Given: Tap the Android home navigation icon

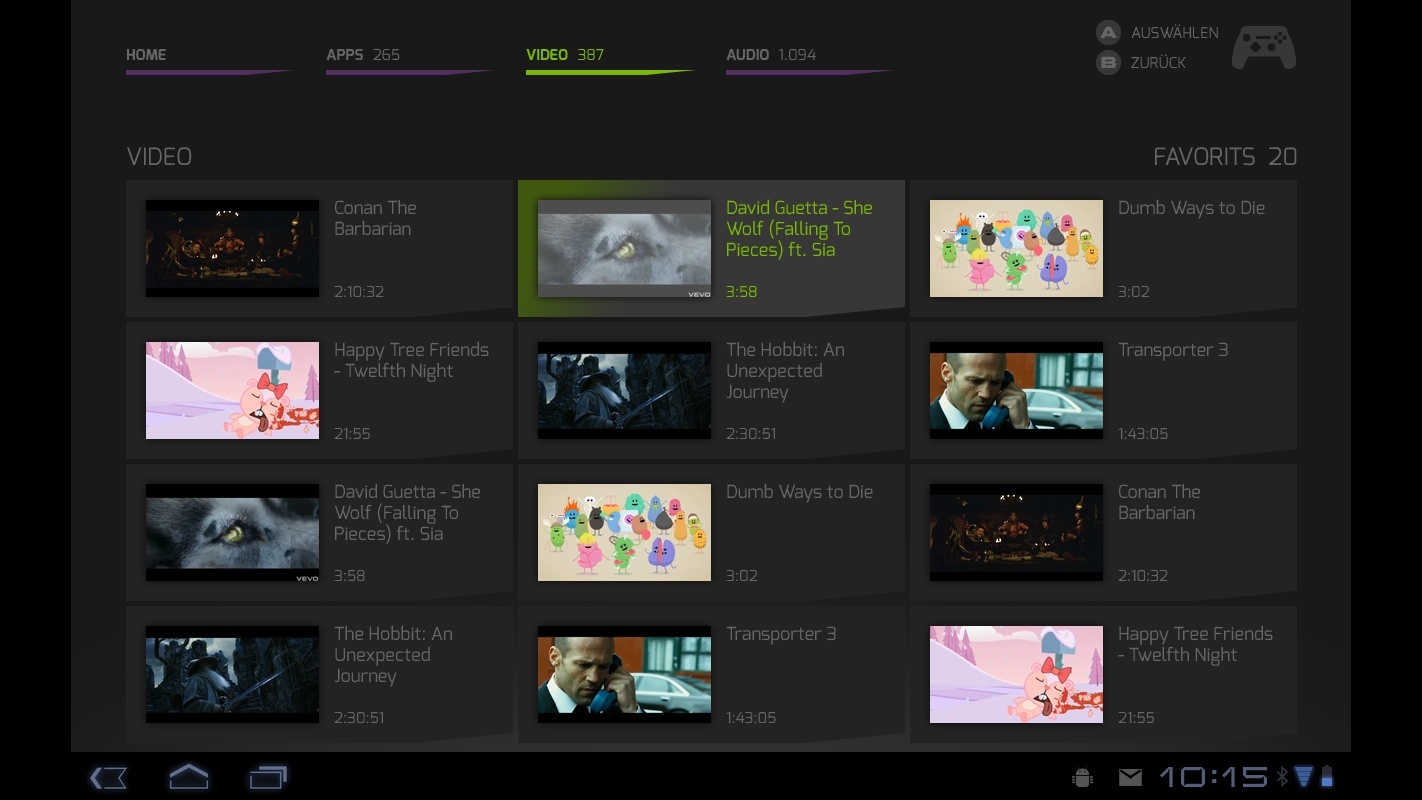Looking at the screenshot, I should tap(188, 777).
